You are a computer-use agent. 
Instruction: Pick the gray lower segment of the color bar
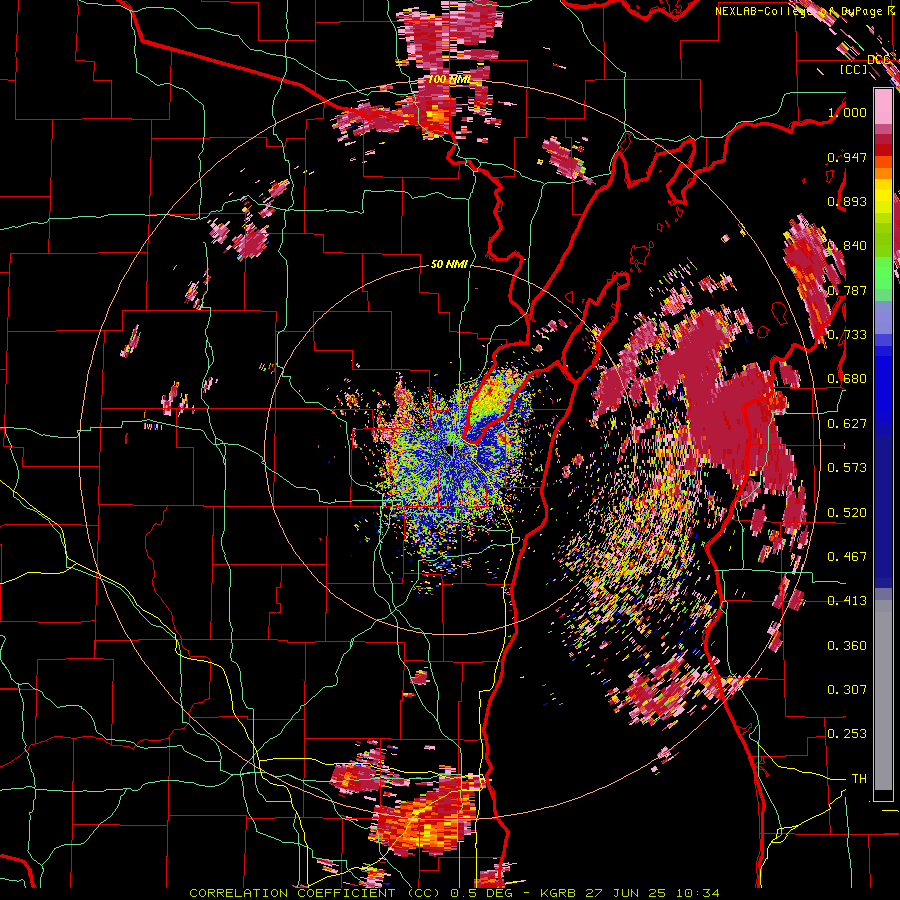point(883,695)
